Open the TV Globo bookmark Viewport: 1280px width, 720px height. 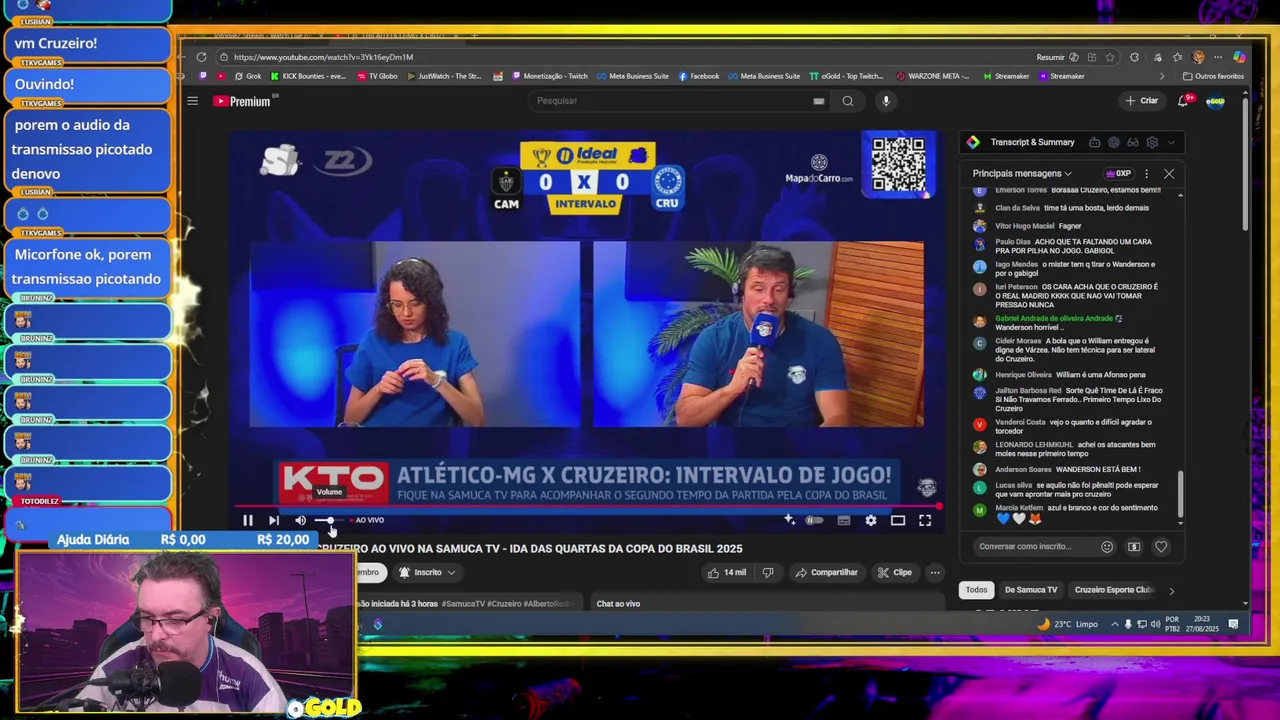377,76
